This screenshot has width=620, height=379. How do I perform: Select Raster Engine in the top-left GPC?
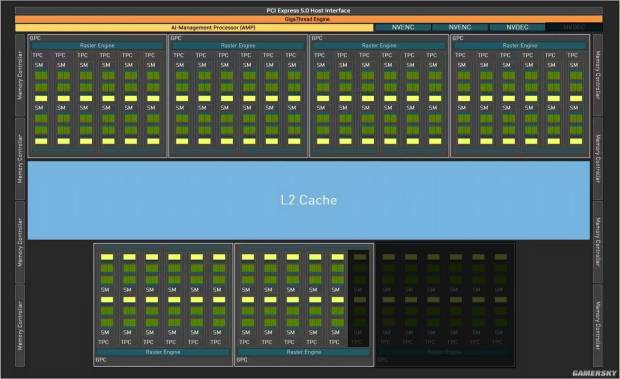(x=97, y=45)
